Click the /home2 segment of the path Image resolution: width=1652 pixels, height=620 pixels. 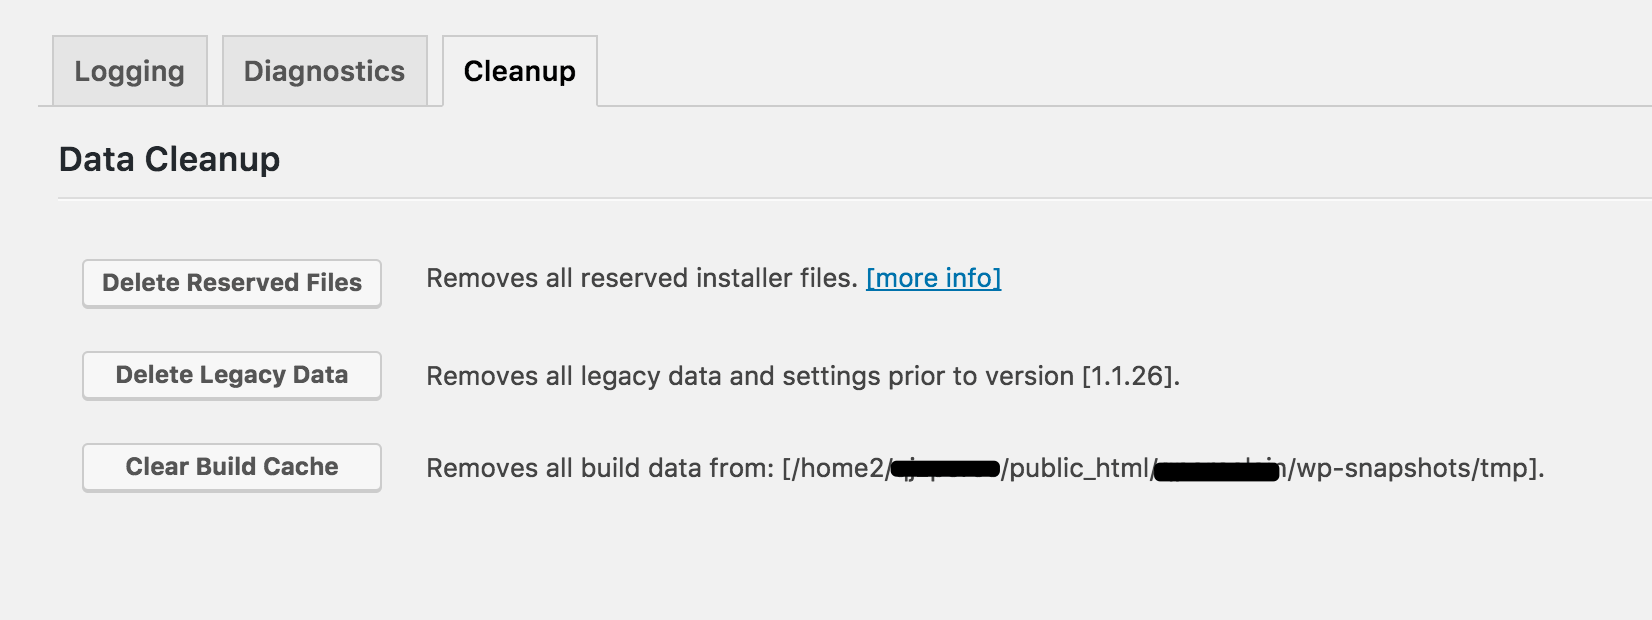[x=838, y=468]
